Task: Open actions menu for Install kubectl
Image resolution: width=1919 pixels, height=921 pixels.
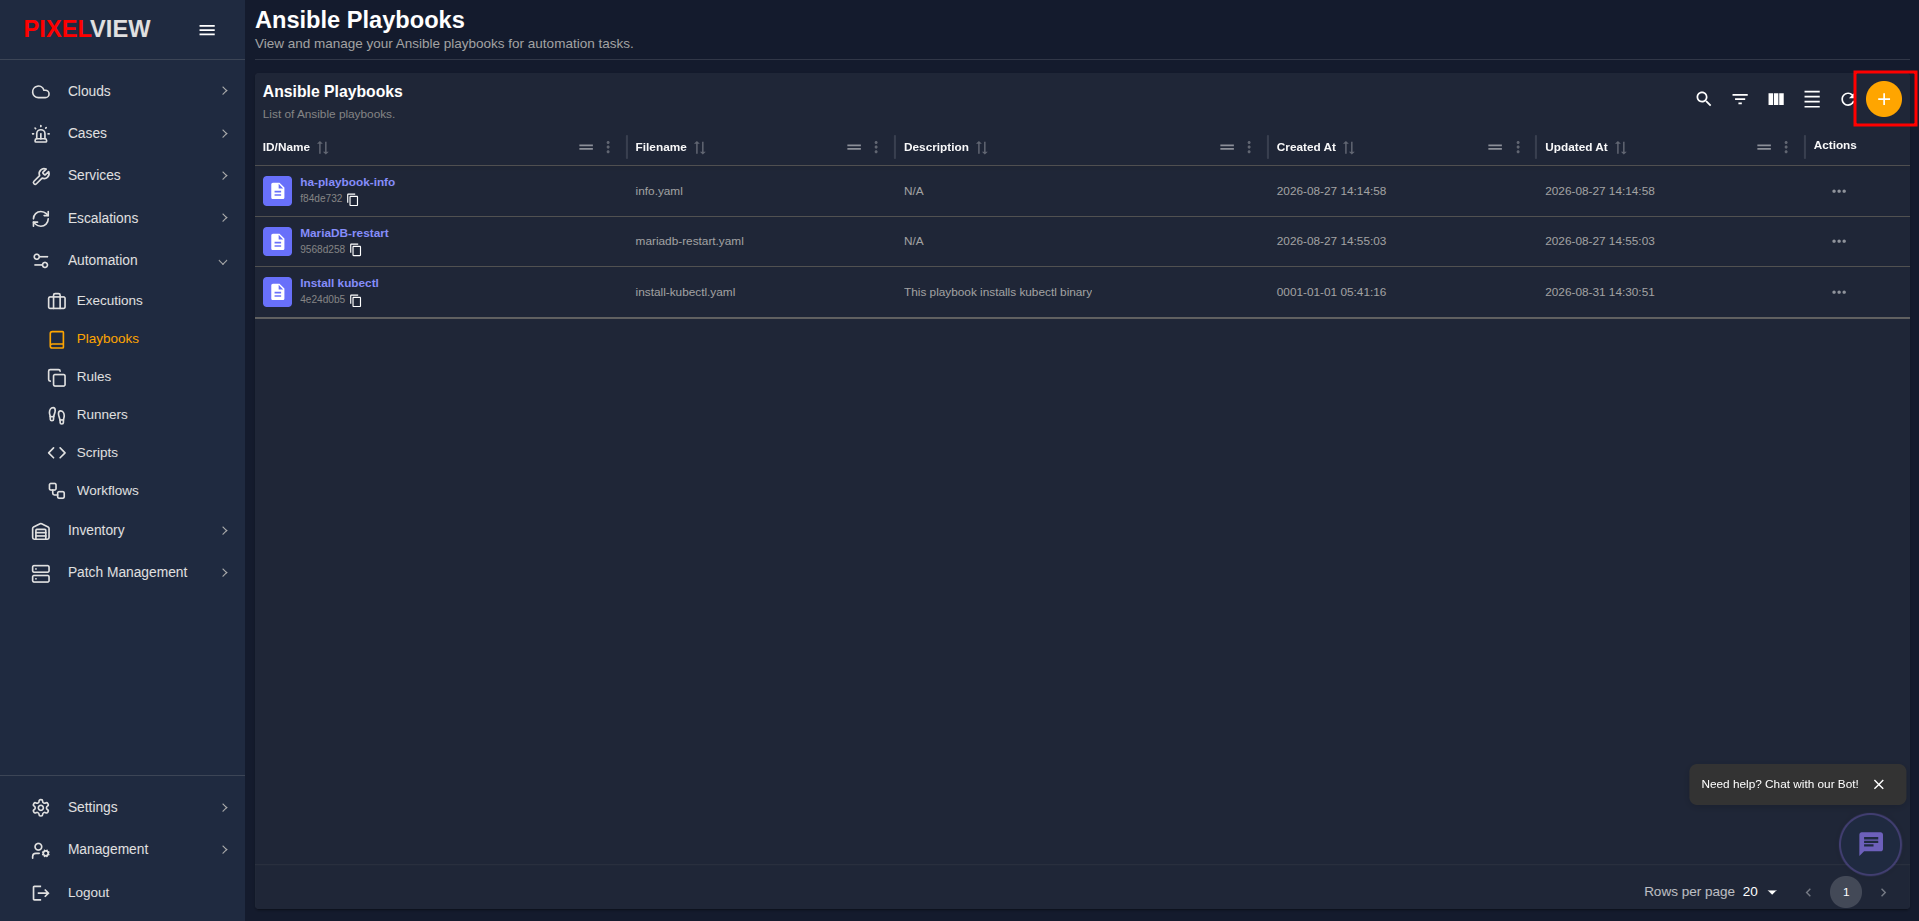Action: click(1838, 292)
